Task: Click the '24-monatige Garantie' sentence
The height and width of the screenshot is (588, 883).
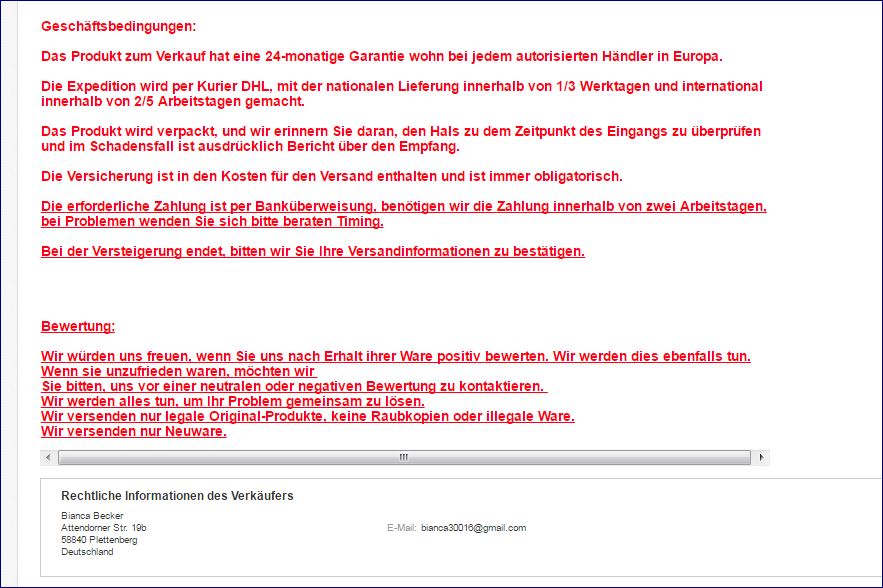Action: coord(382,56)
